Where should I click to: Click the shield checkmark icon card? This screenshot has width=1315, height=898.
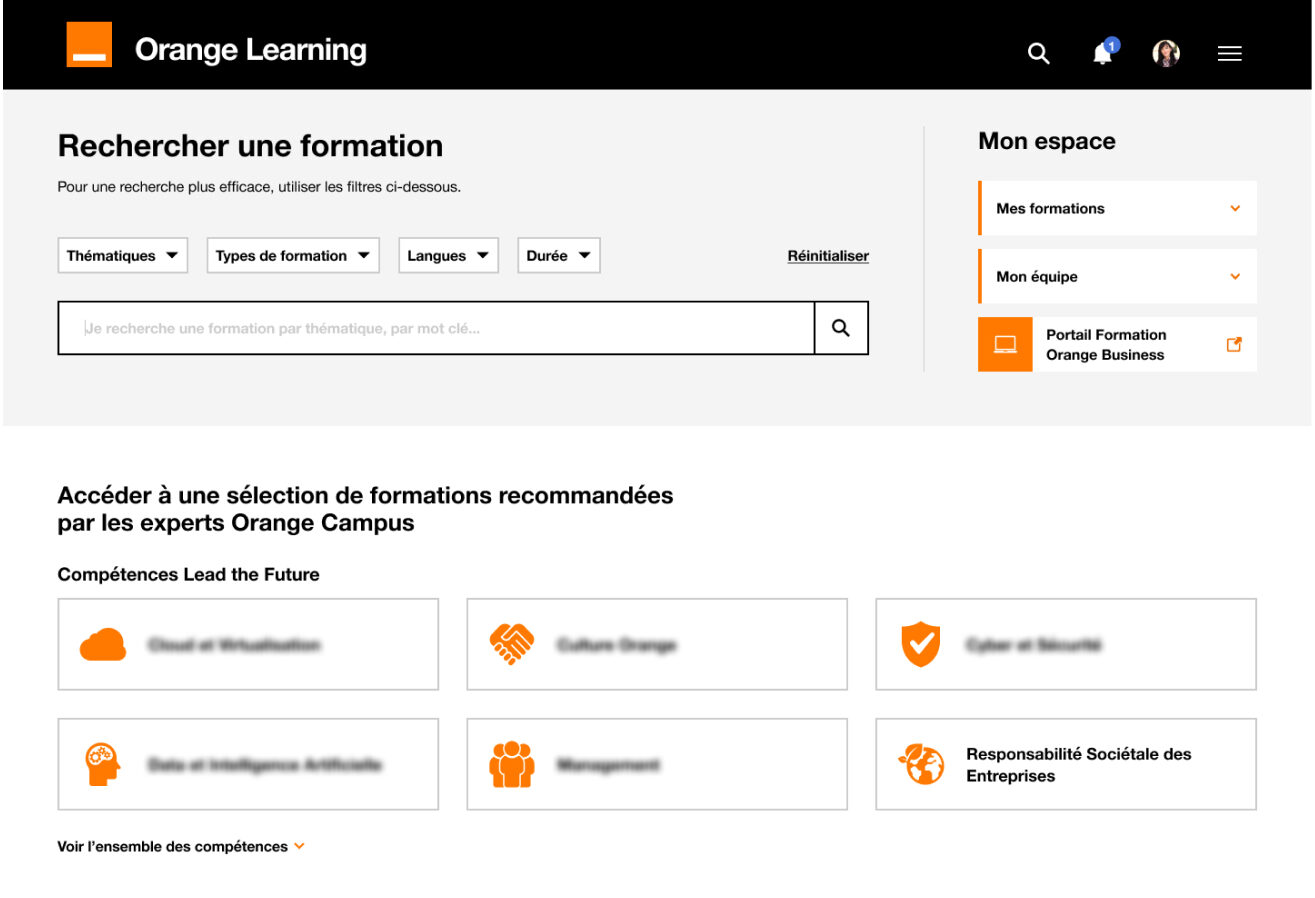(1066, 644)
